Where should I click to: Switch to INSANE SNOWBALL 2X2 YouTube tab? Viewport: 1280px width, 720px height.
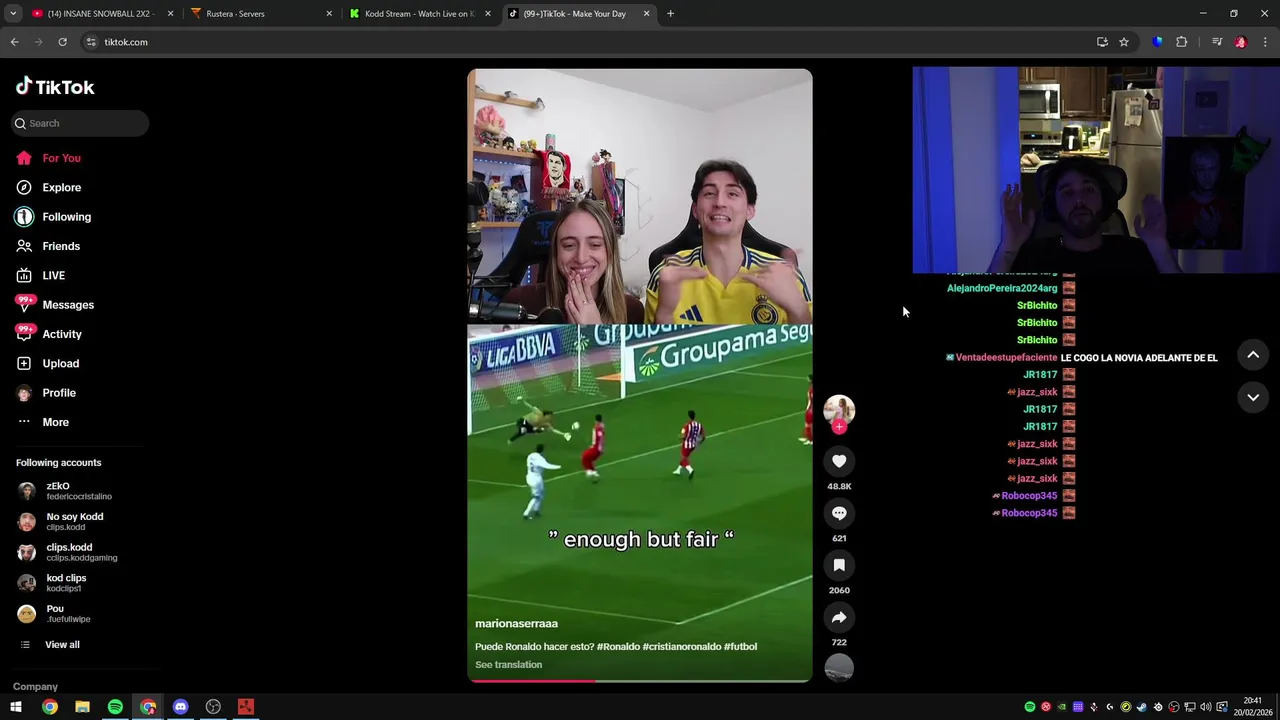[x=100, y=14]
